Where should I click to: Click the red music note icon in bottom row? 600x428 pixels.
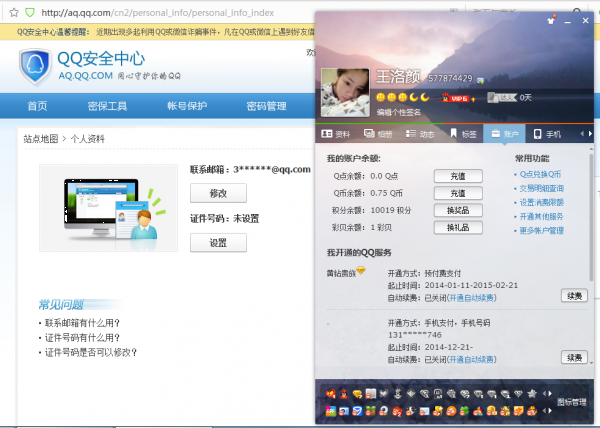click(x=397, y=411)
